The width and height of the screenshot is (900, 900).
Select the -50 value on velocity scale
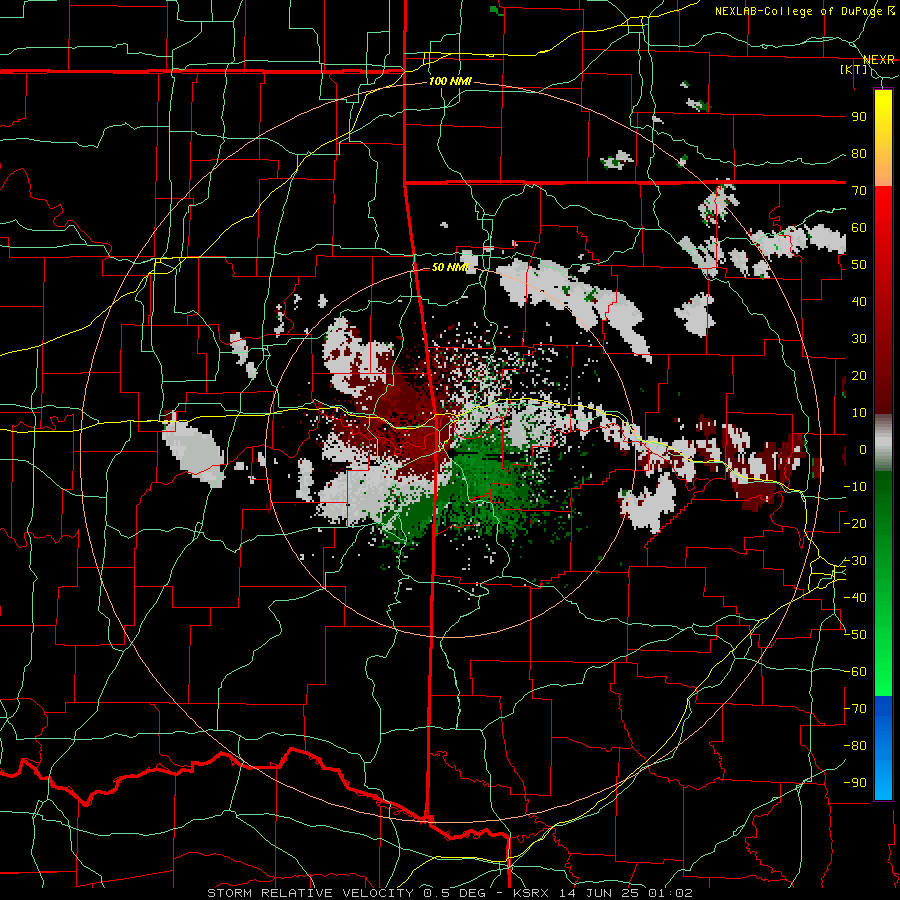(855, 635)
